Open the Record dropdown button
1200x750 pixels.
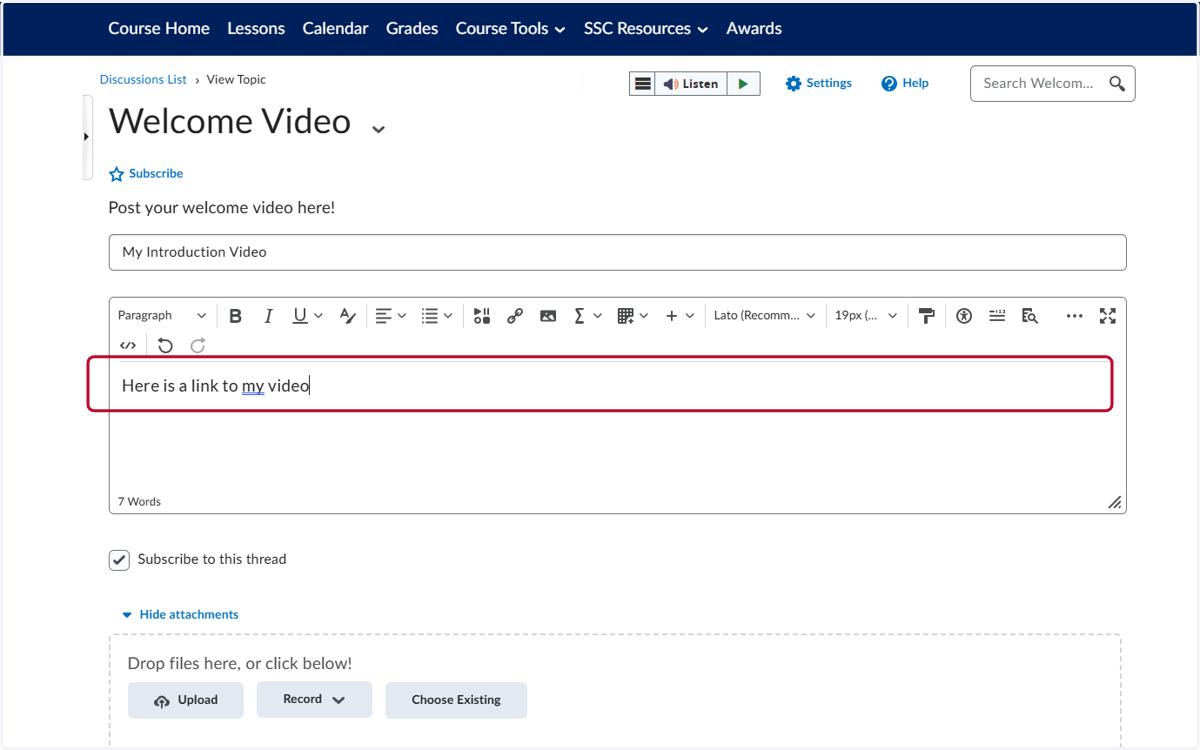tap(314, 700)
